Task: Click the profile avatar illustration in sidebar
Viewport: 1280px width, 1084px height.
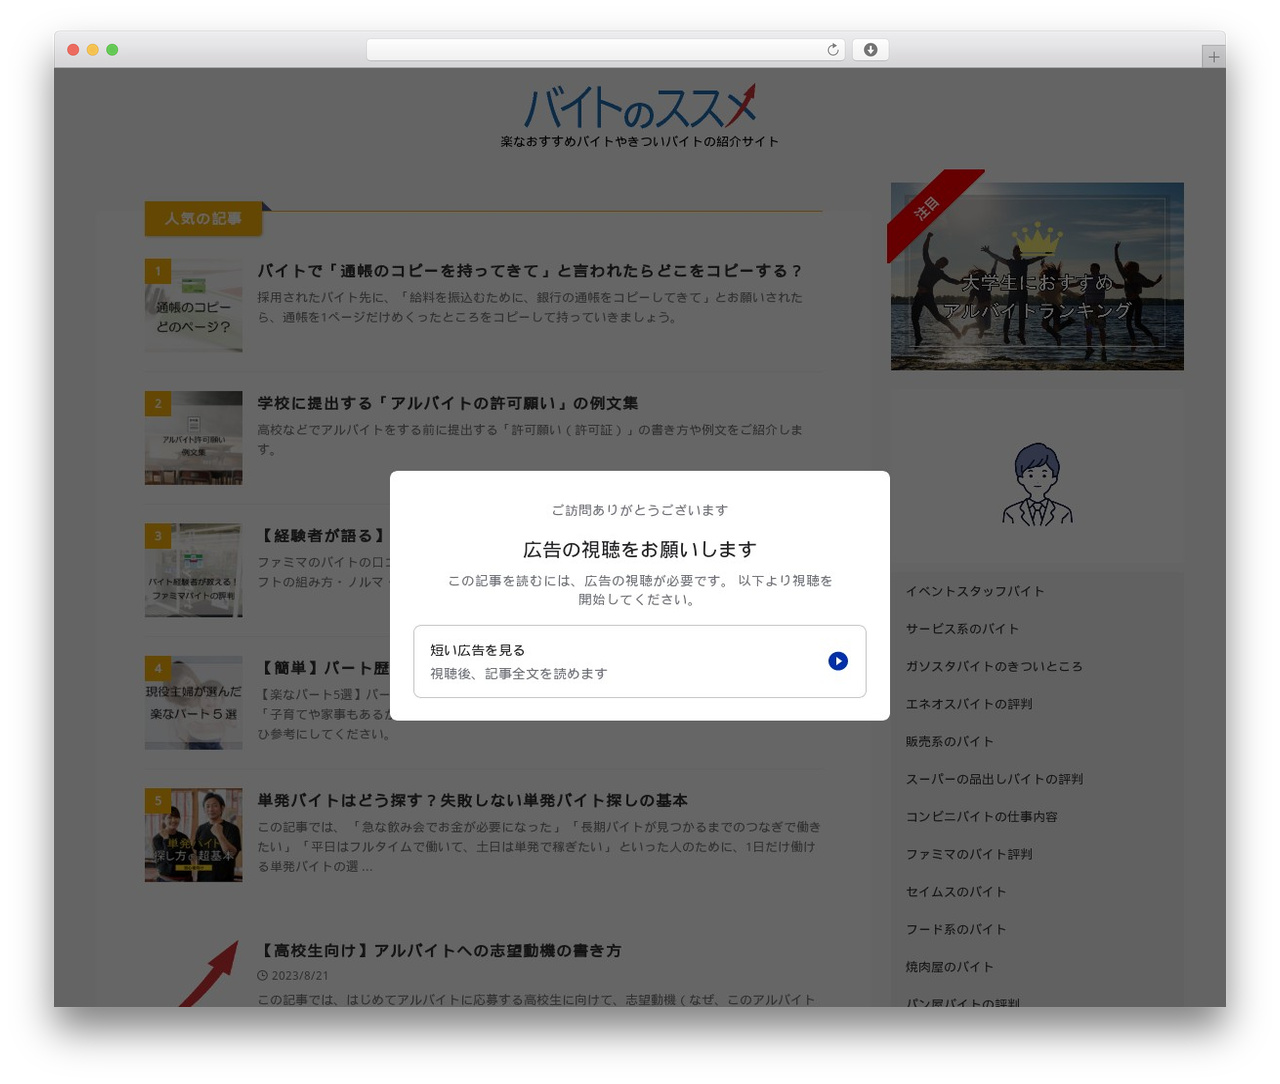Action: point(1037,485)
